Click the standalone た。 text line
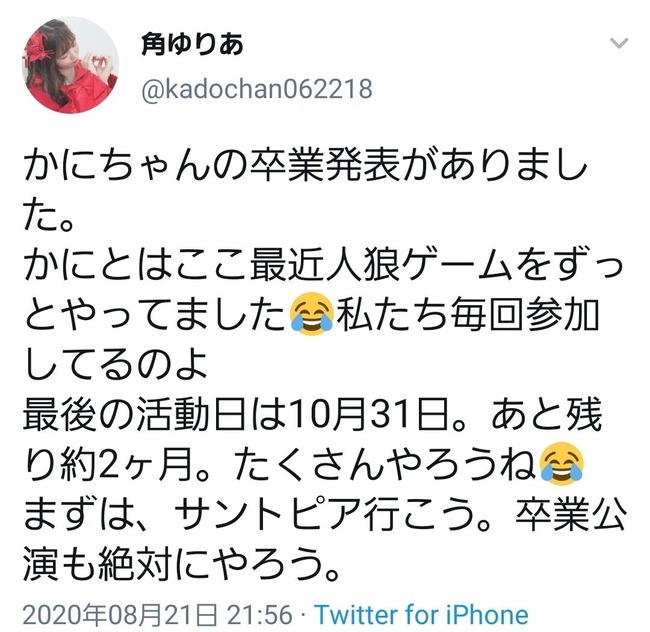Screen dimensions: 650x632 49,216
